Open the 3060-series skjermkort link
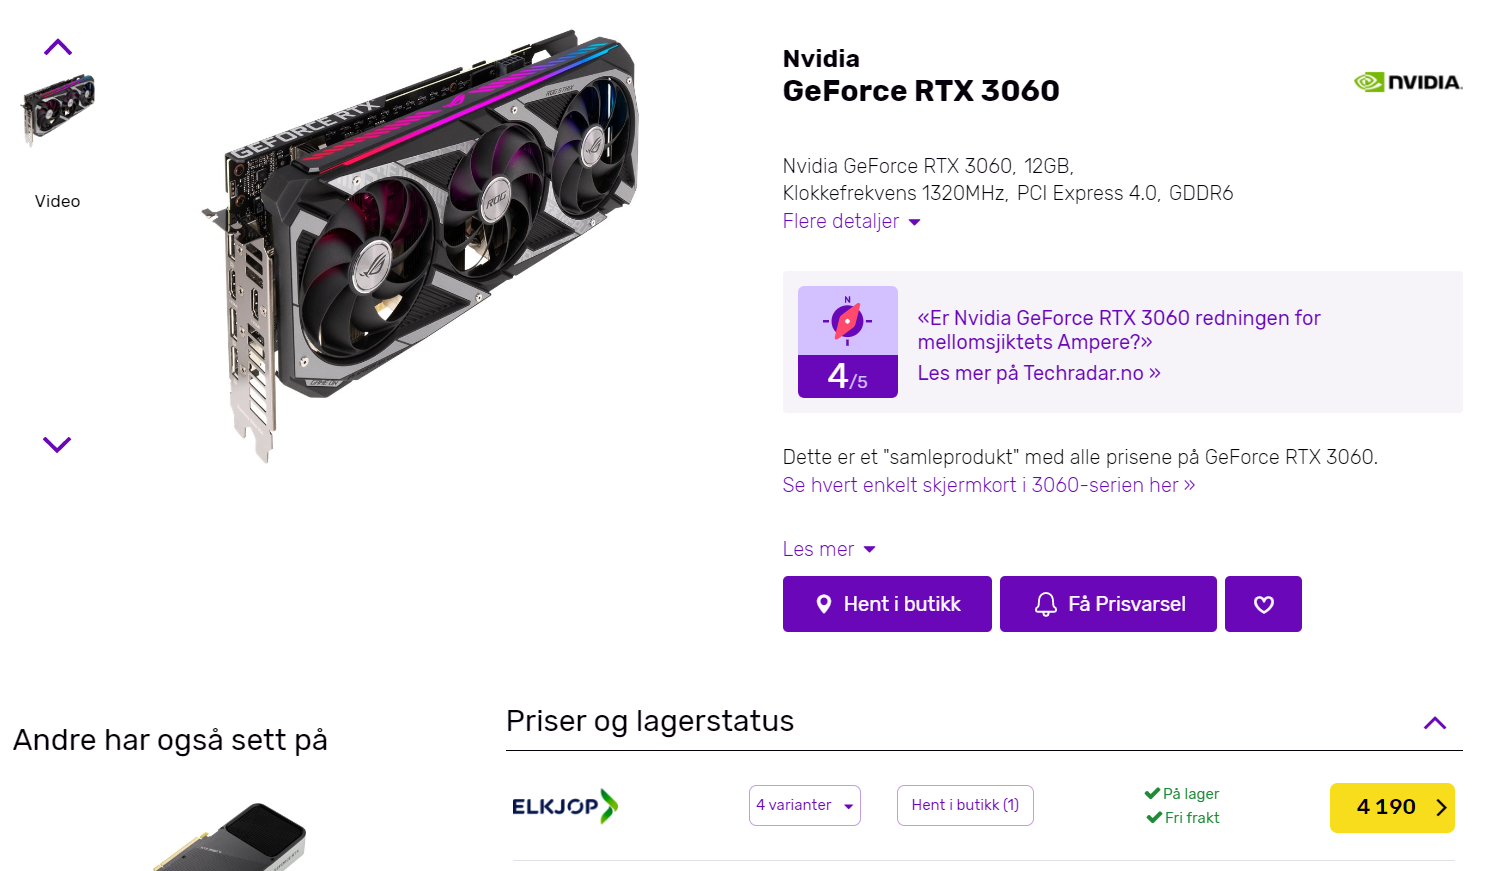The height and width of the screenshot is (871, 1490). click(988, 485)
